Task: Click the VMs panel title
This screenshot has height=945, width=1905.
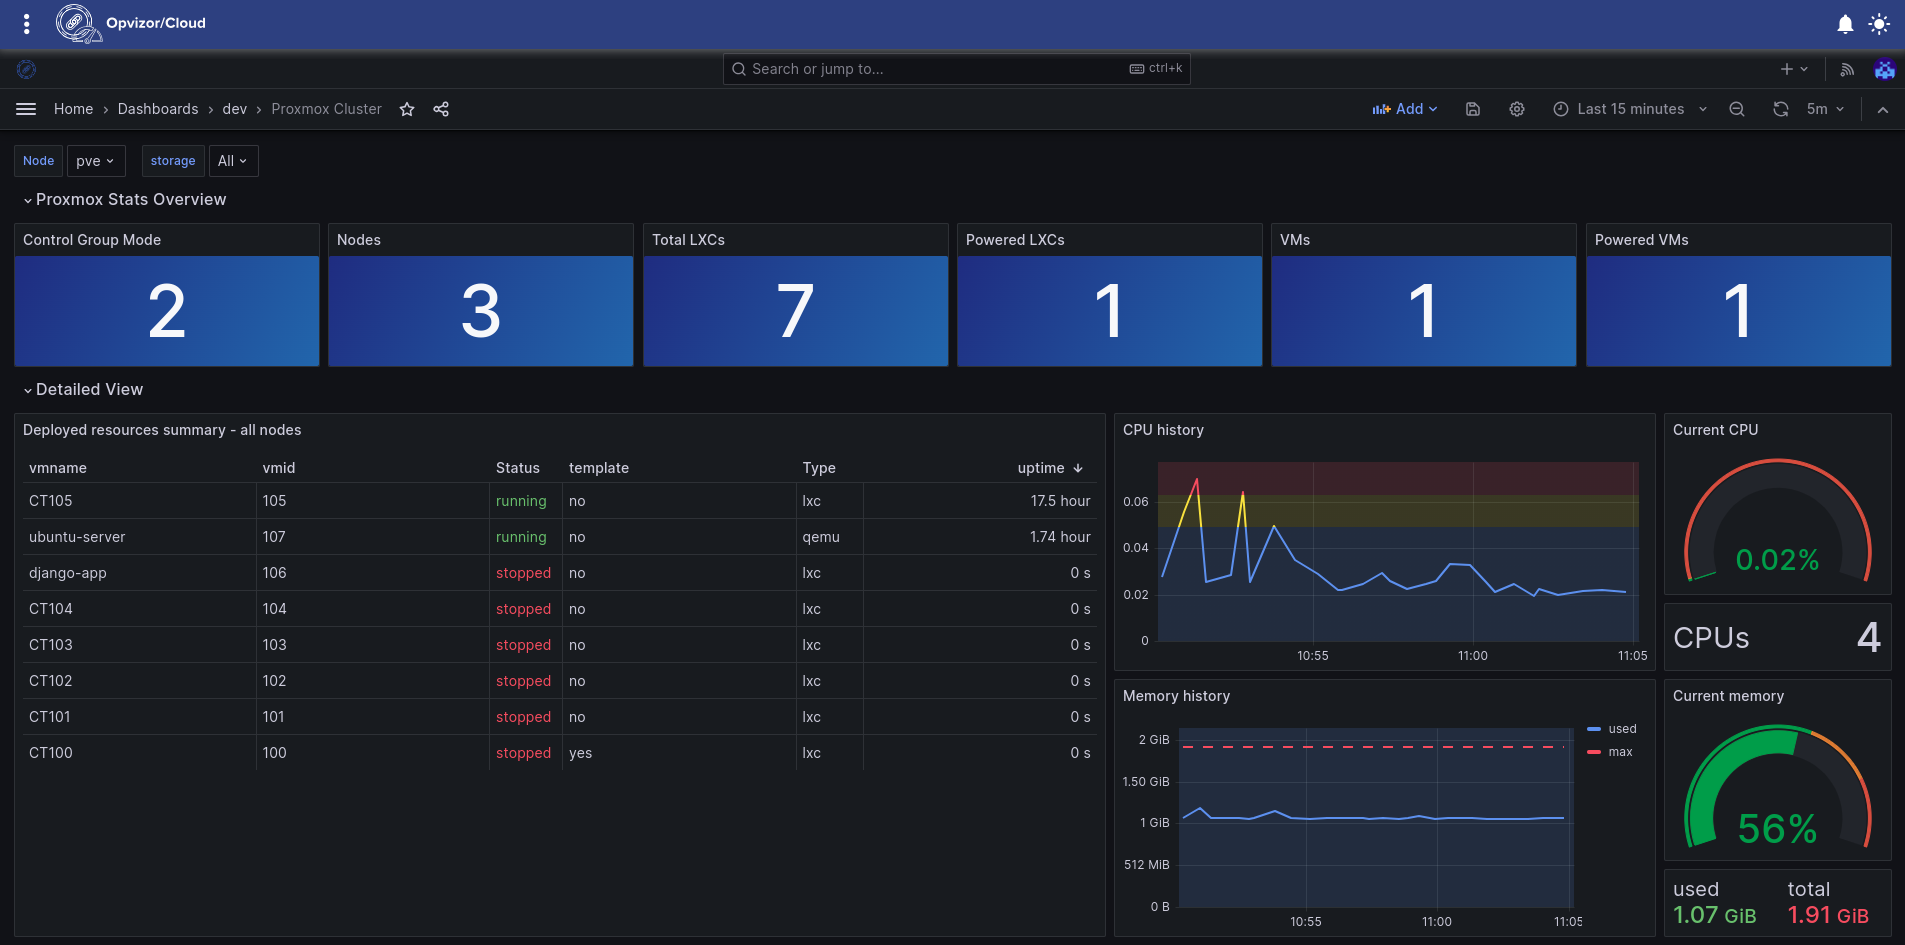Action: 1295,240
